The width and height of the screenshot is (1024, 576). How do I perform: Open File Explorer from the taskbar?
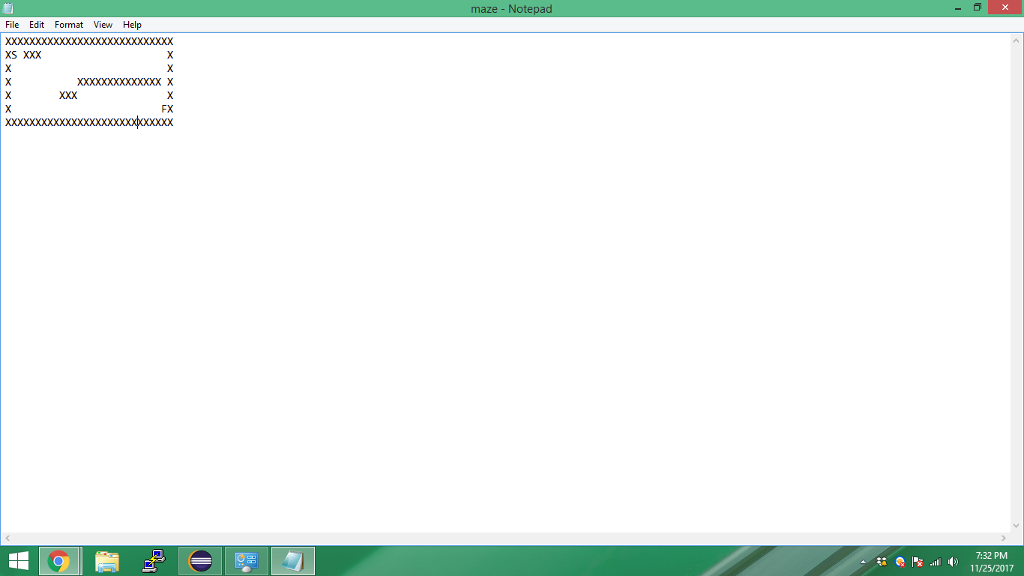click(x=106, y=560)
